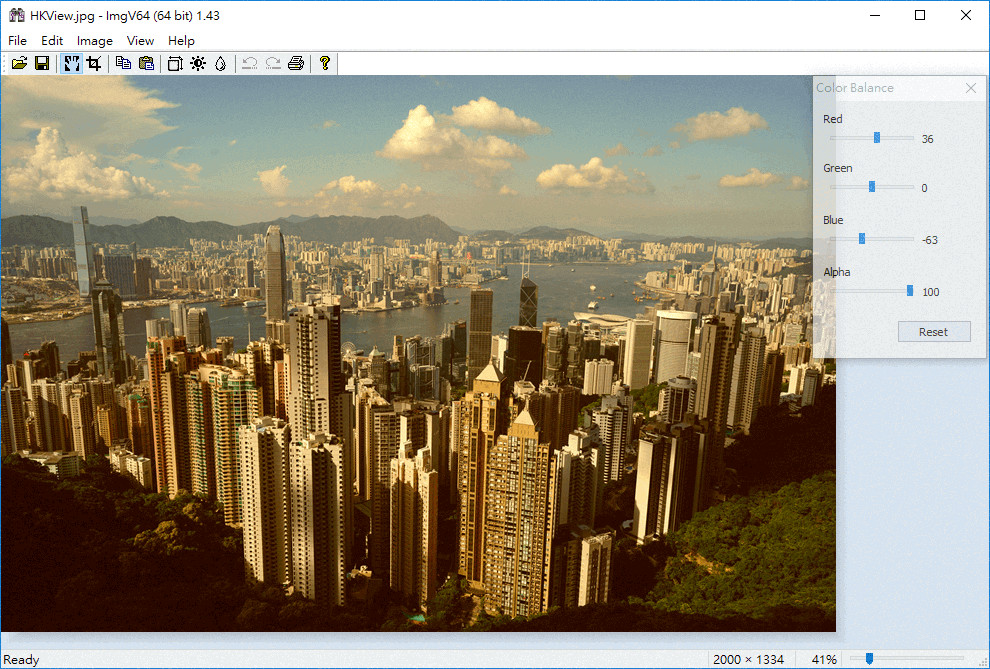This screenshot has width=990, height=669.
Task: Save the image with the floppy disk icon
Action: tap(42, 63)
